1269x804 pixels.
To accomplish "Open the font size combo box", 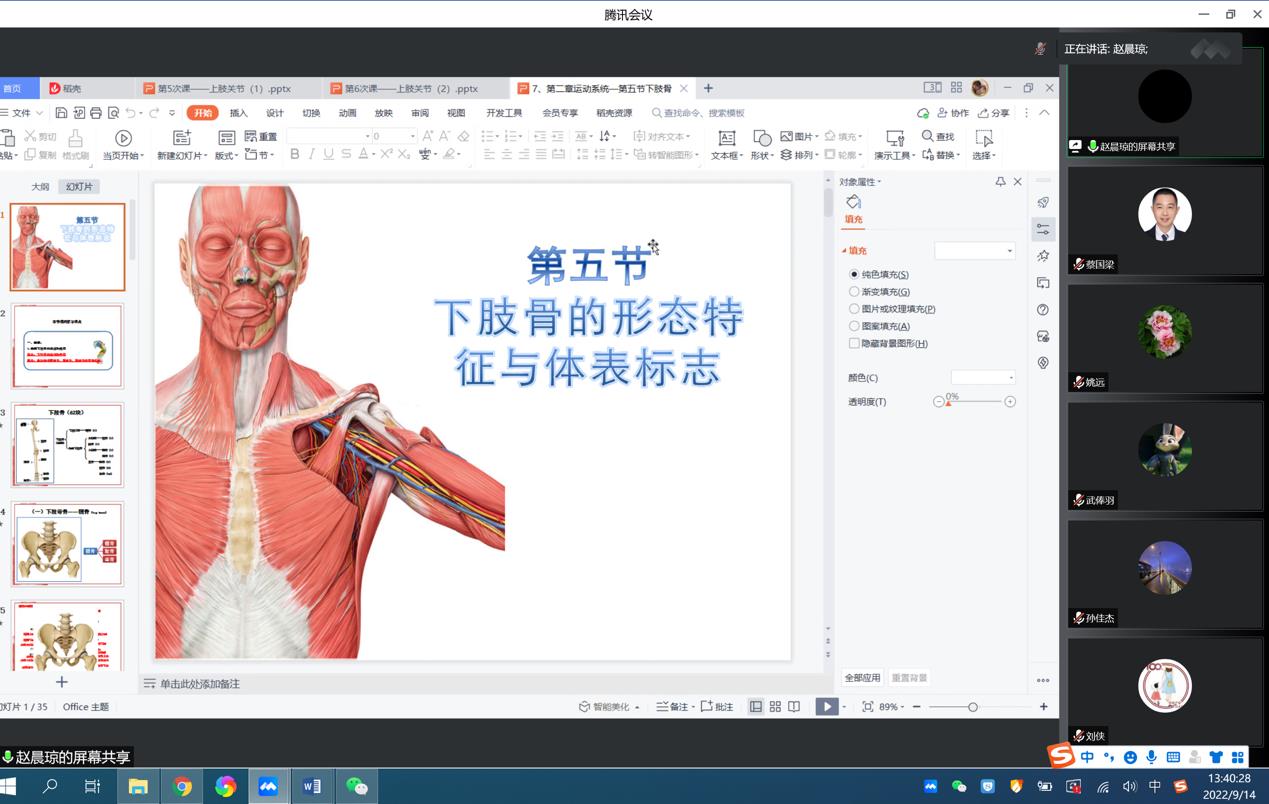I will pos(394,136).
